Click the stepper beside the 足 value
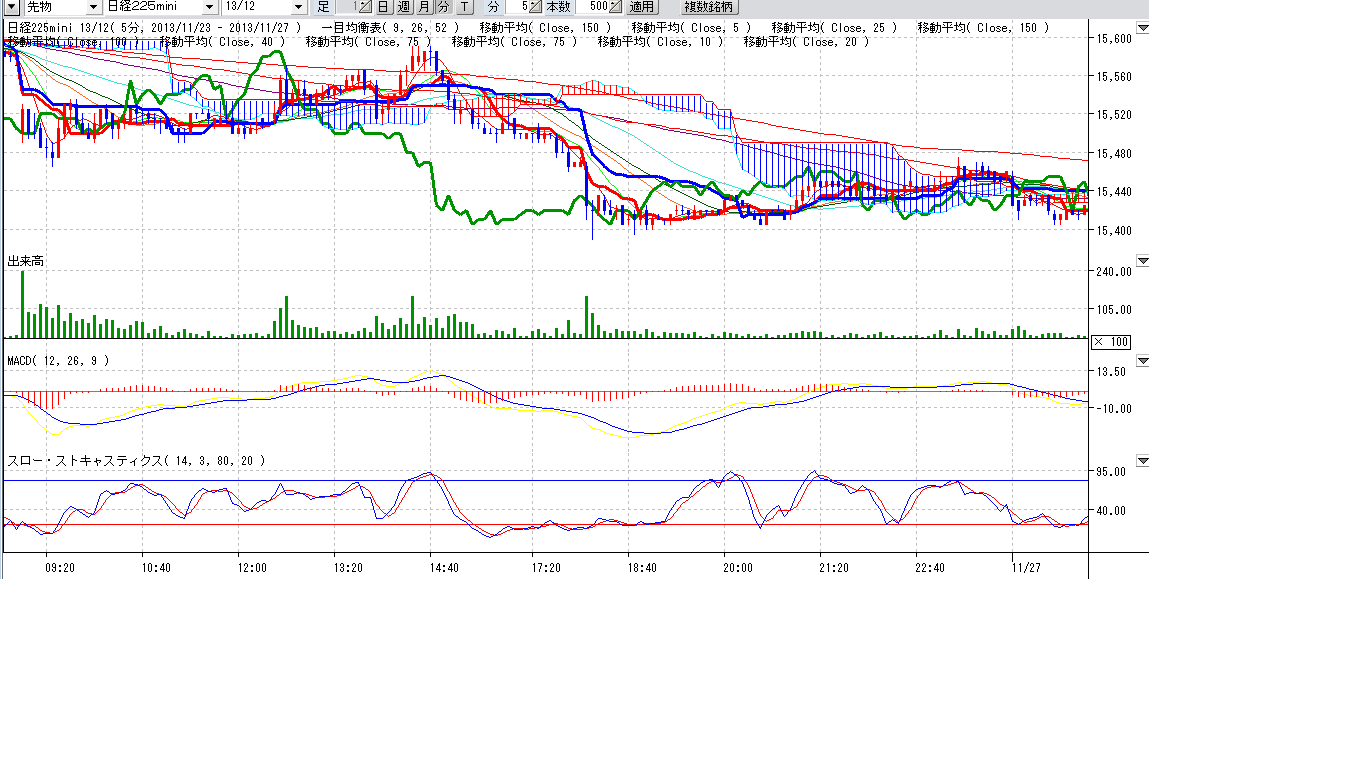This screenshot has width=1366, height=768. pyautogui.click(x=365, y=7)
